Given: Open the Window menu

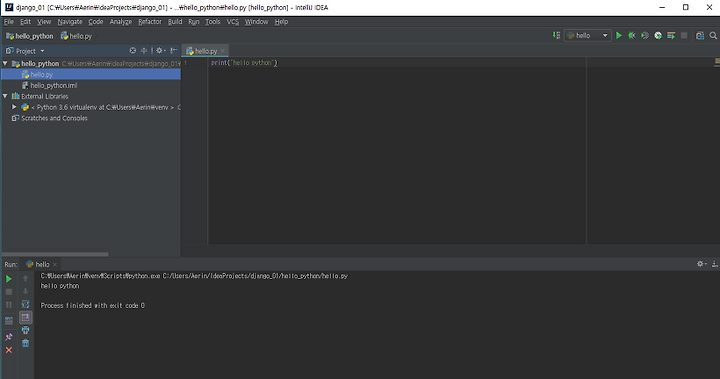Looking at the screenshot, I should pos(256,22).
